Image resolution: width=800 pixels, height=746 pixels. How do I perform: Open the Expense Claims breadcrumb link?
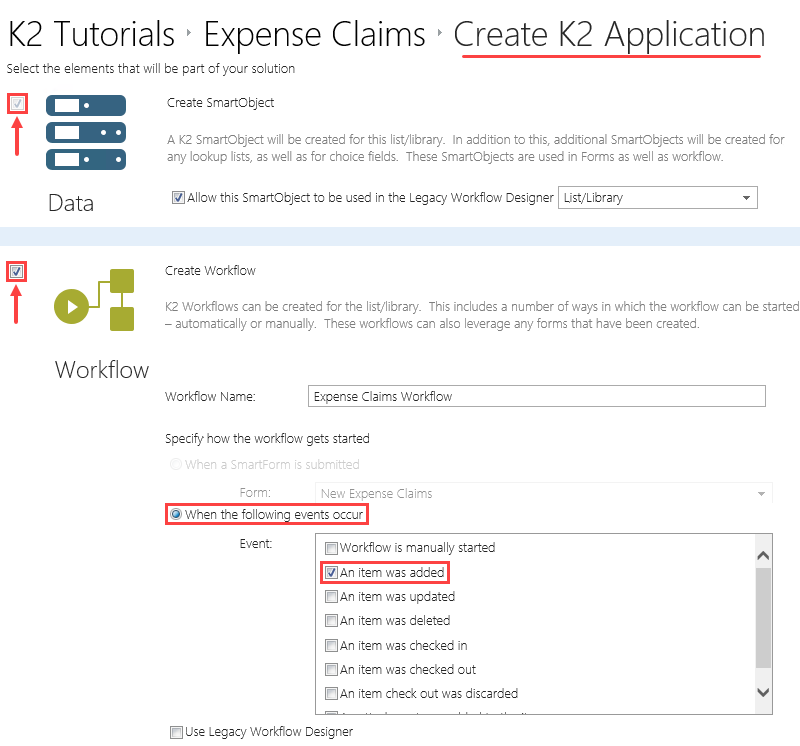click(x=314, y=33)
